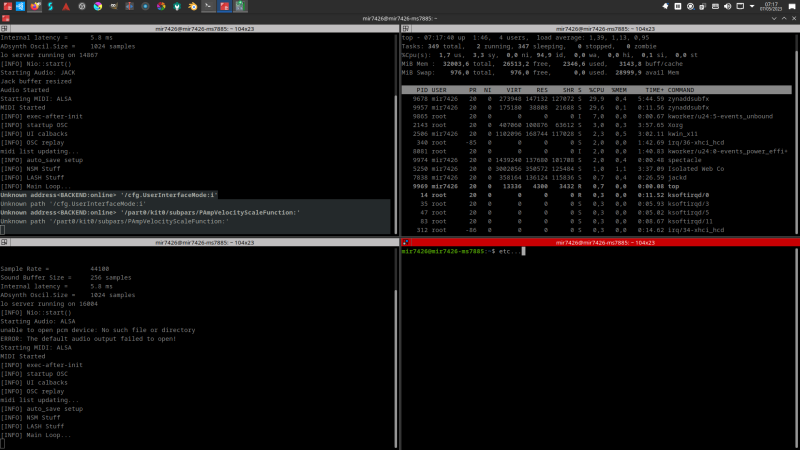Select the Xorg process row

coord(596,125)
